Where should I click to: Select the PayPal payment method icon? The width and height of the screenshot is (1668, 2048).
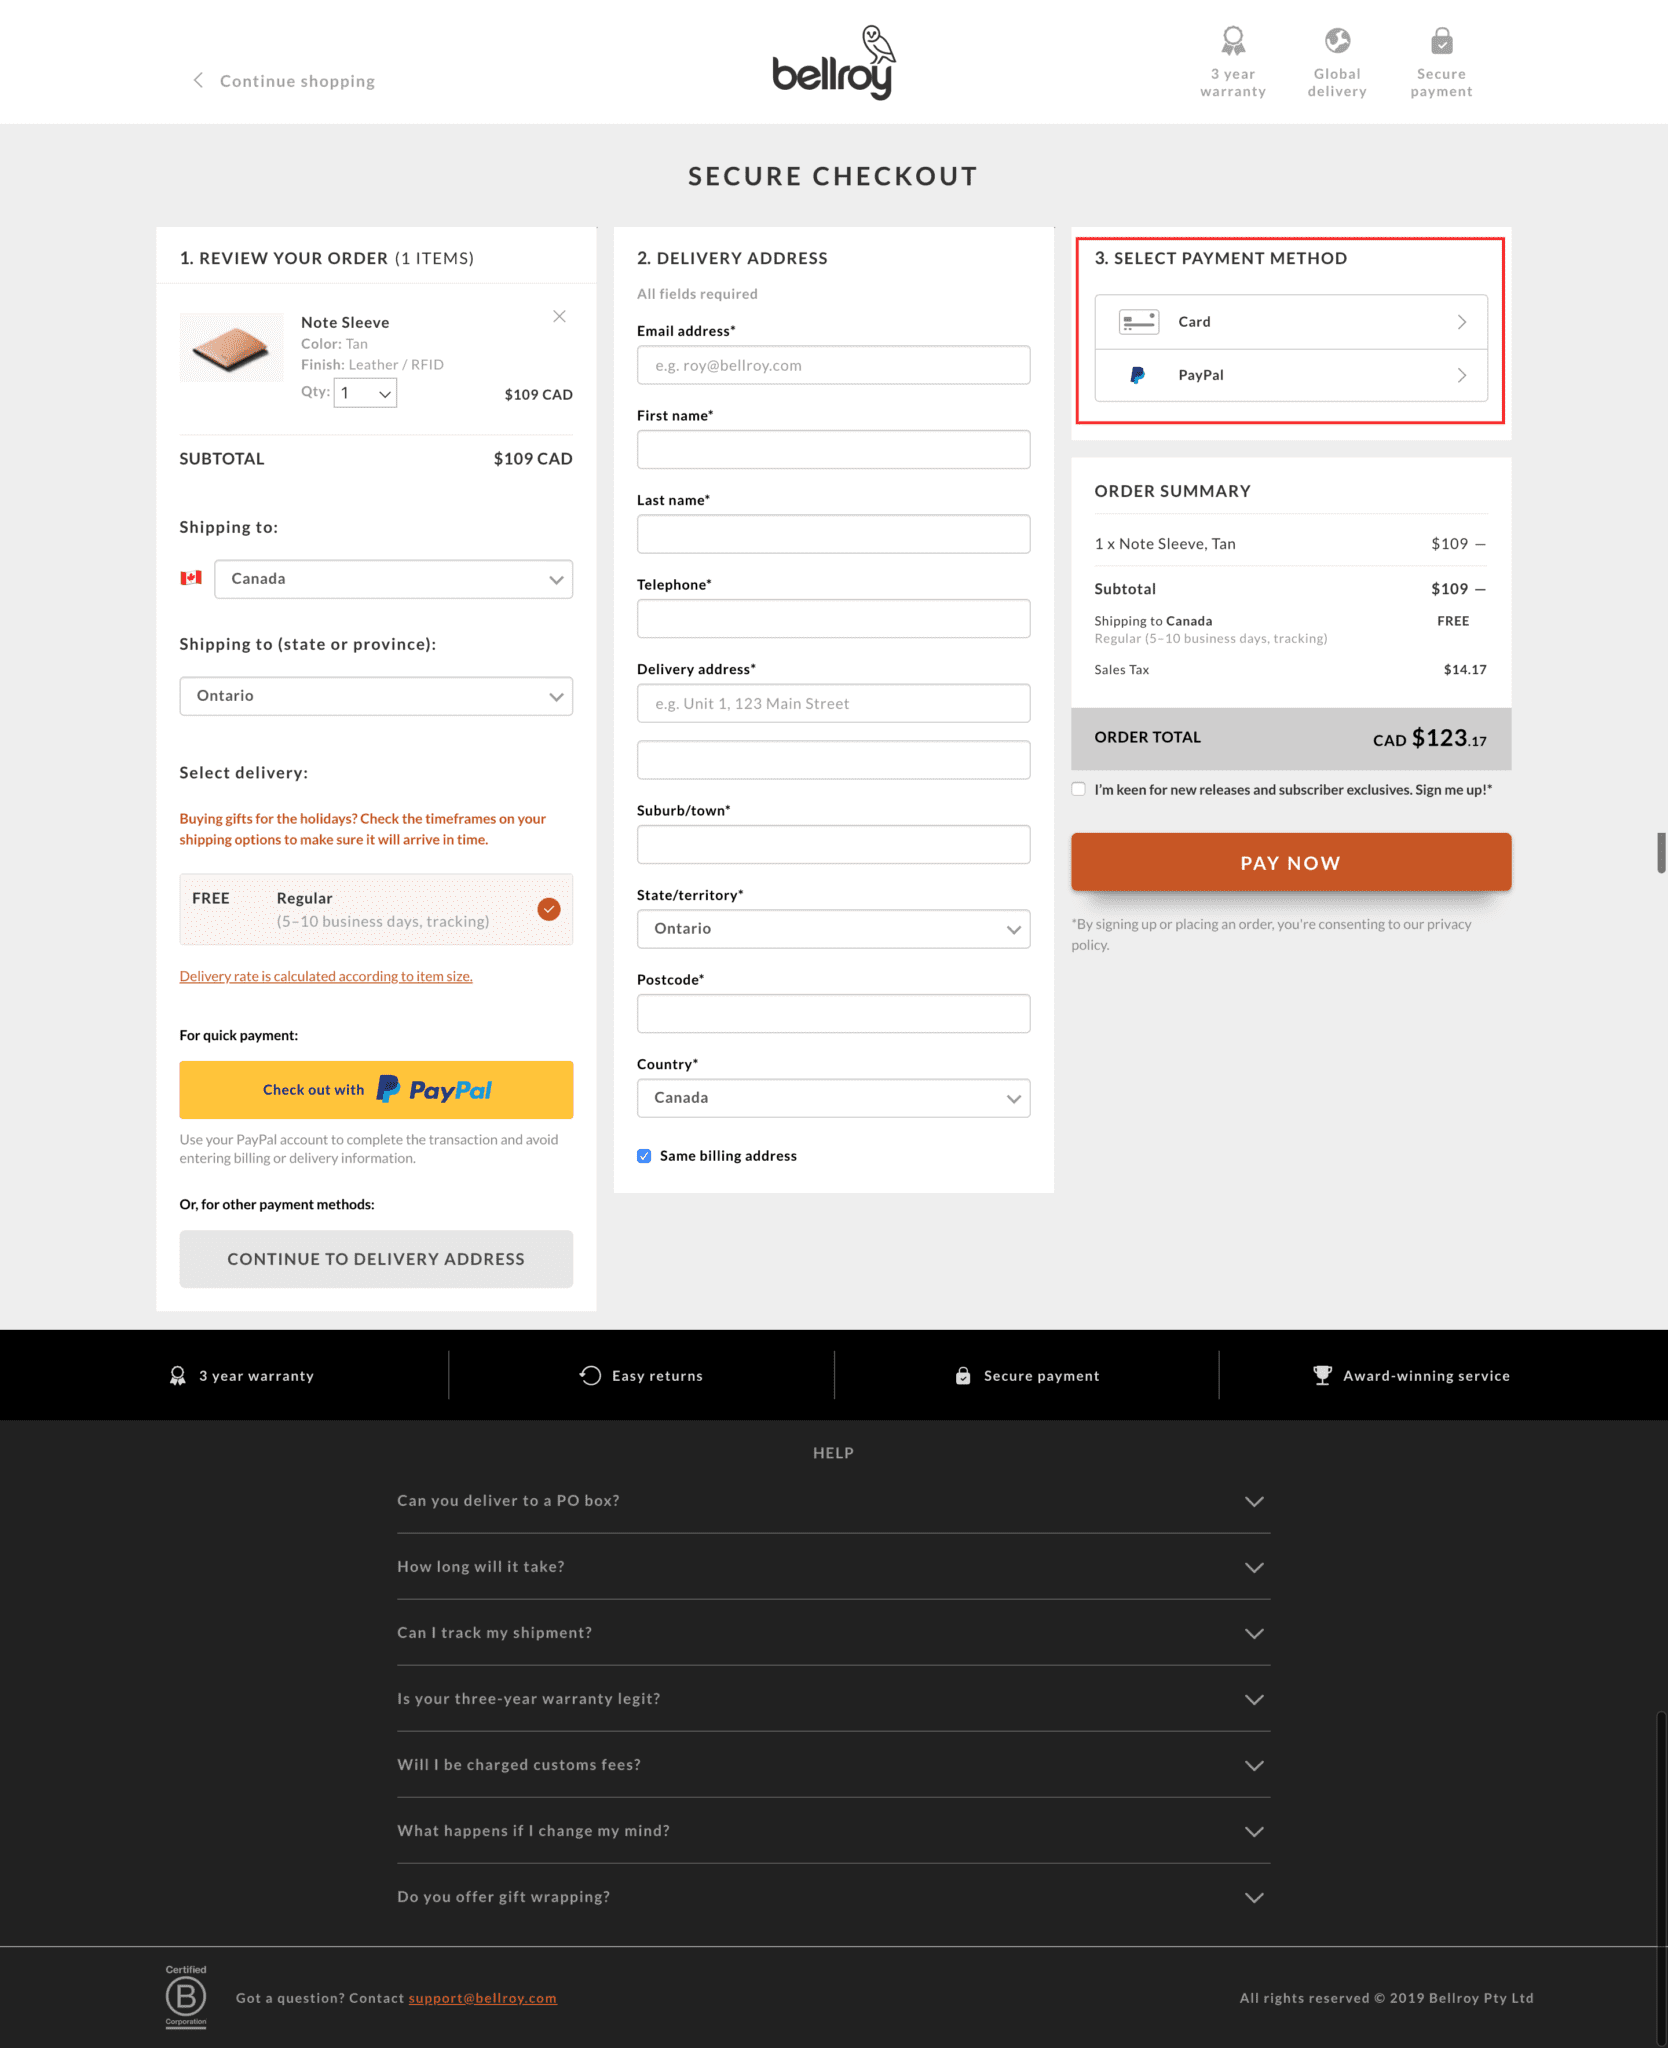point(1136,375)
